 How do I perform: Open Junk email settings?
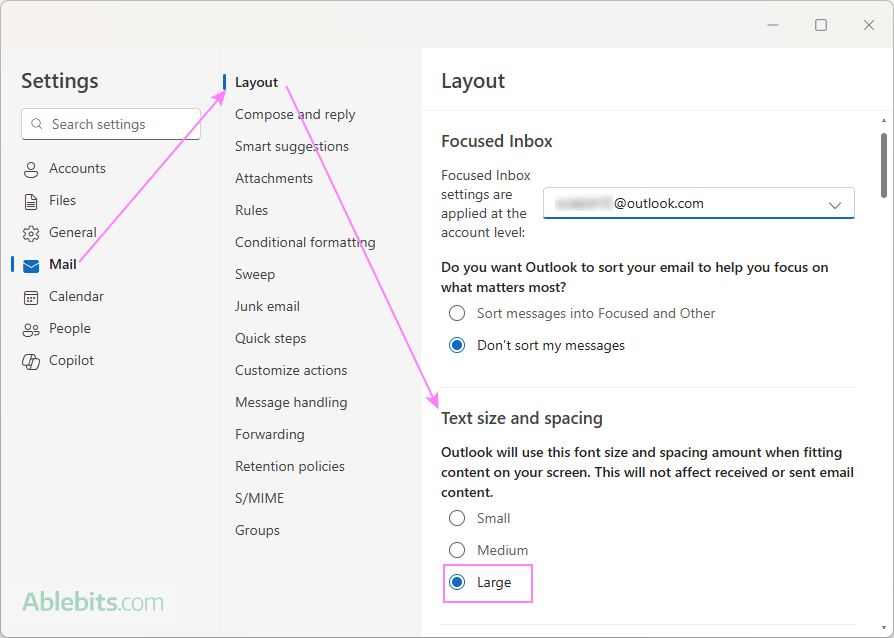pos(267,306)
